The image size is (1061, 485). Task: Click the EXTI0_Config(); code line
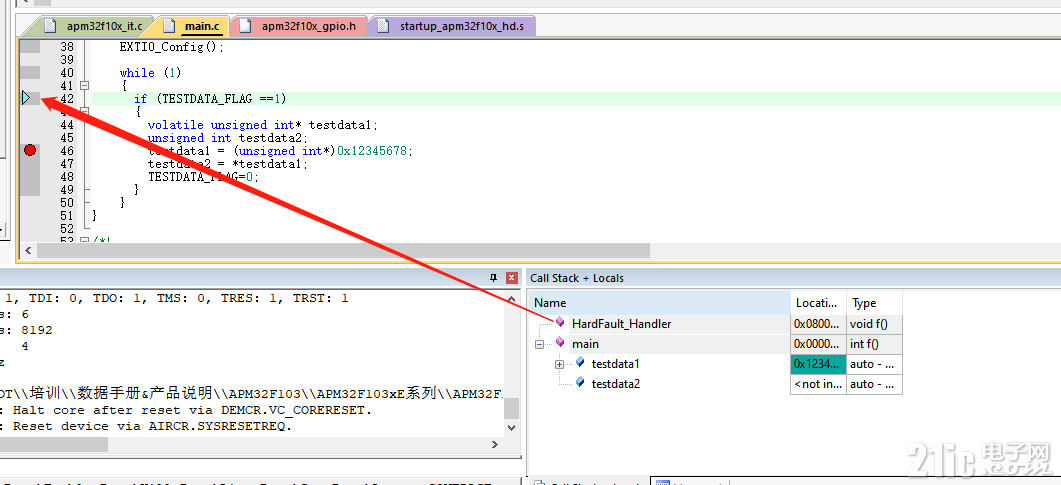(x=171, y=47)
